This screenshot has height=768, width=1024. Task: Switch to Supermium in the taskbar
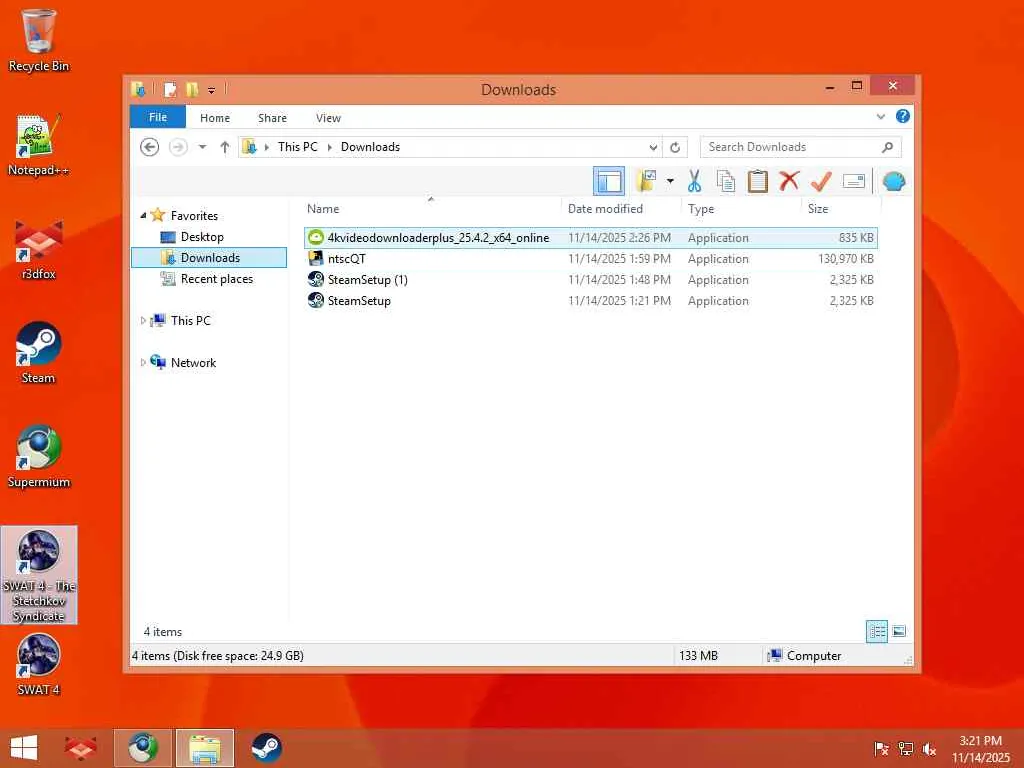coord(143,748)
